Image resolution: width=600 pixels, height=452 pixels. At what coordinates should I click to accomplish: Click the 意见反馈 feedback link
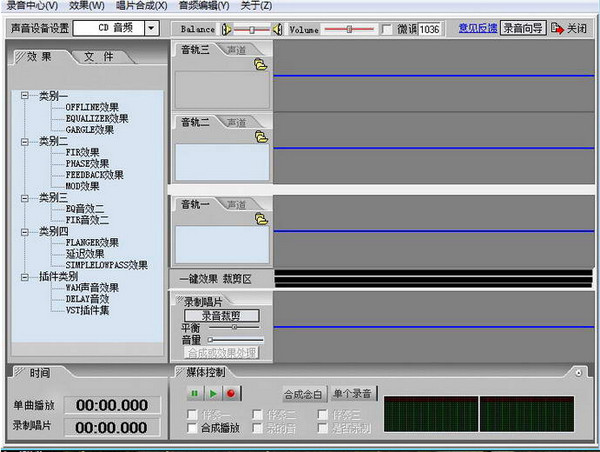tap(478, 28)
